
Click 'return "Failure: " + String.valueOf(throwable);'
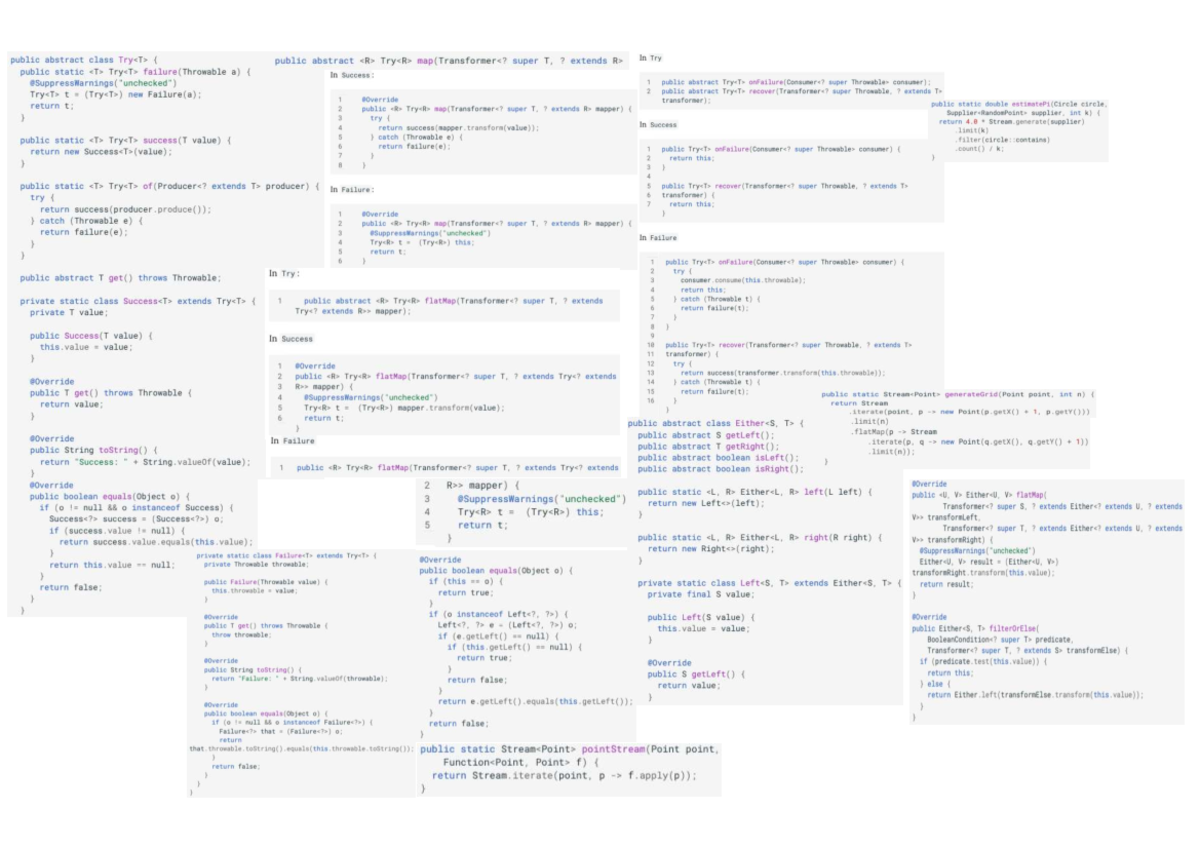[x=299, y=679]
